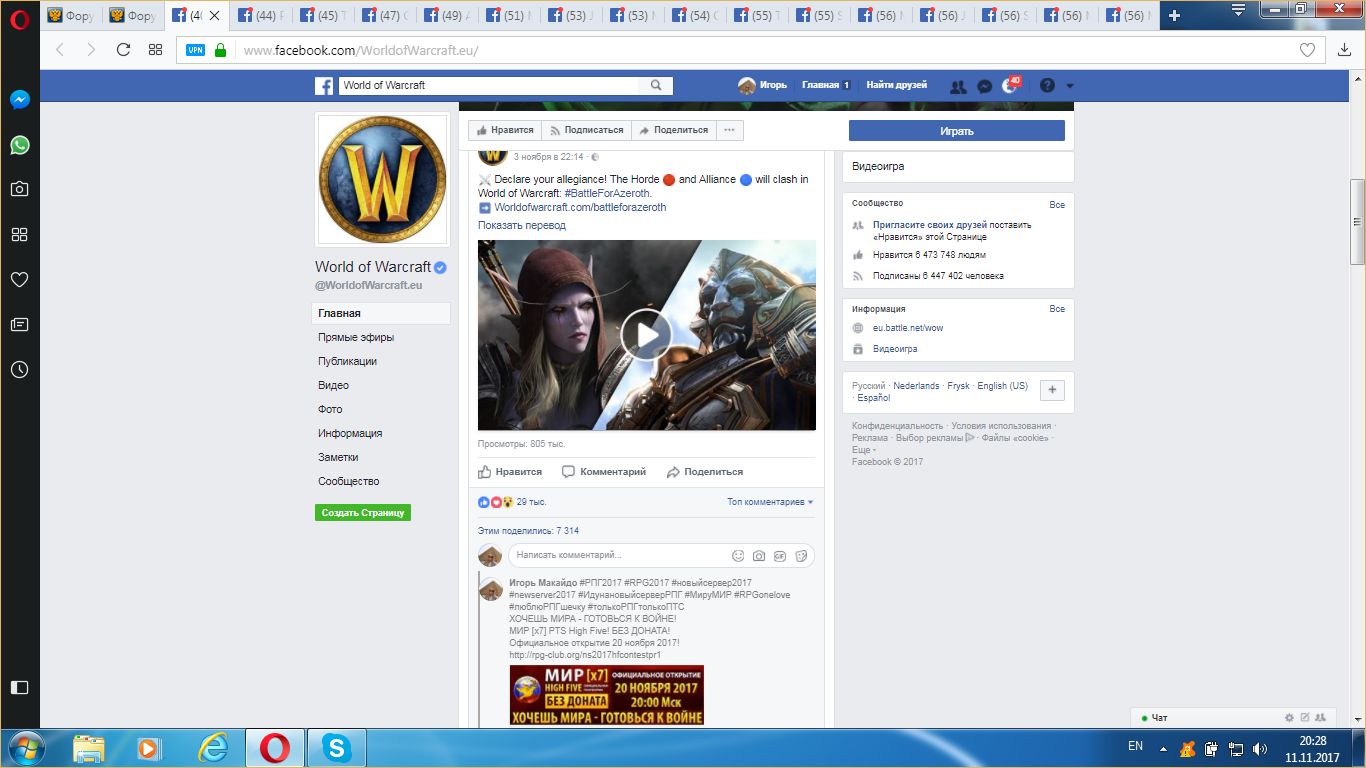Open Speed Dial grid in Opera sidebar
Image resolution: width=1366 pixels, height=768 pixels.
pyautogui.click(x=19, y=234)
